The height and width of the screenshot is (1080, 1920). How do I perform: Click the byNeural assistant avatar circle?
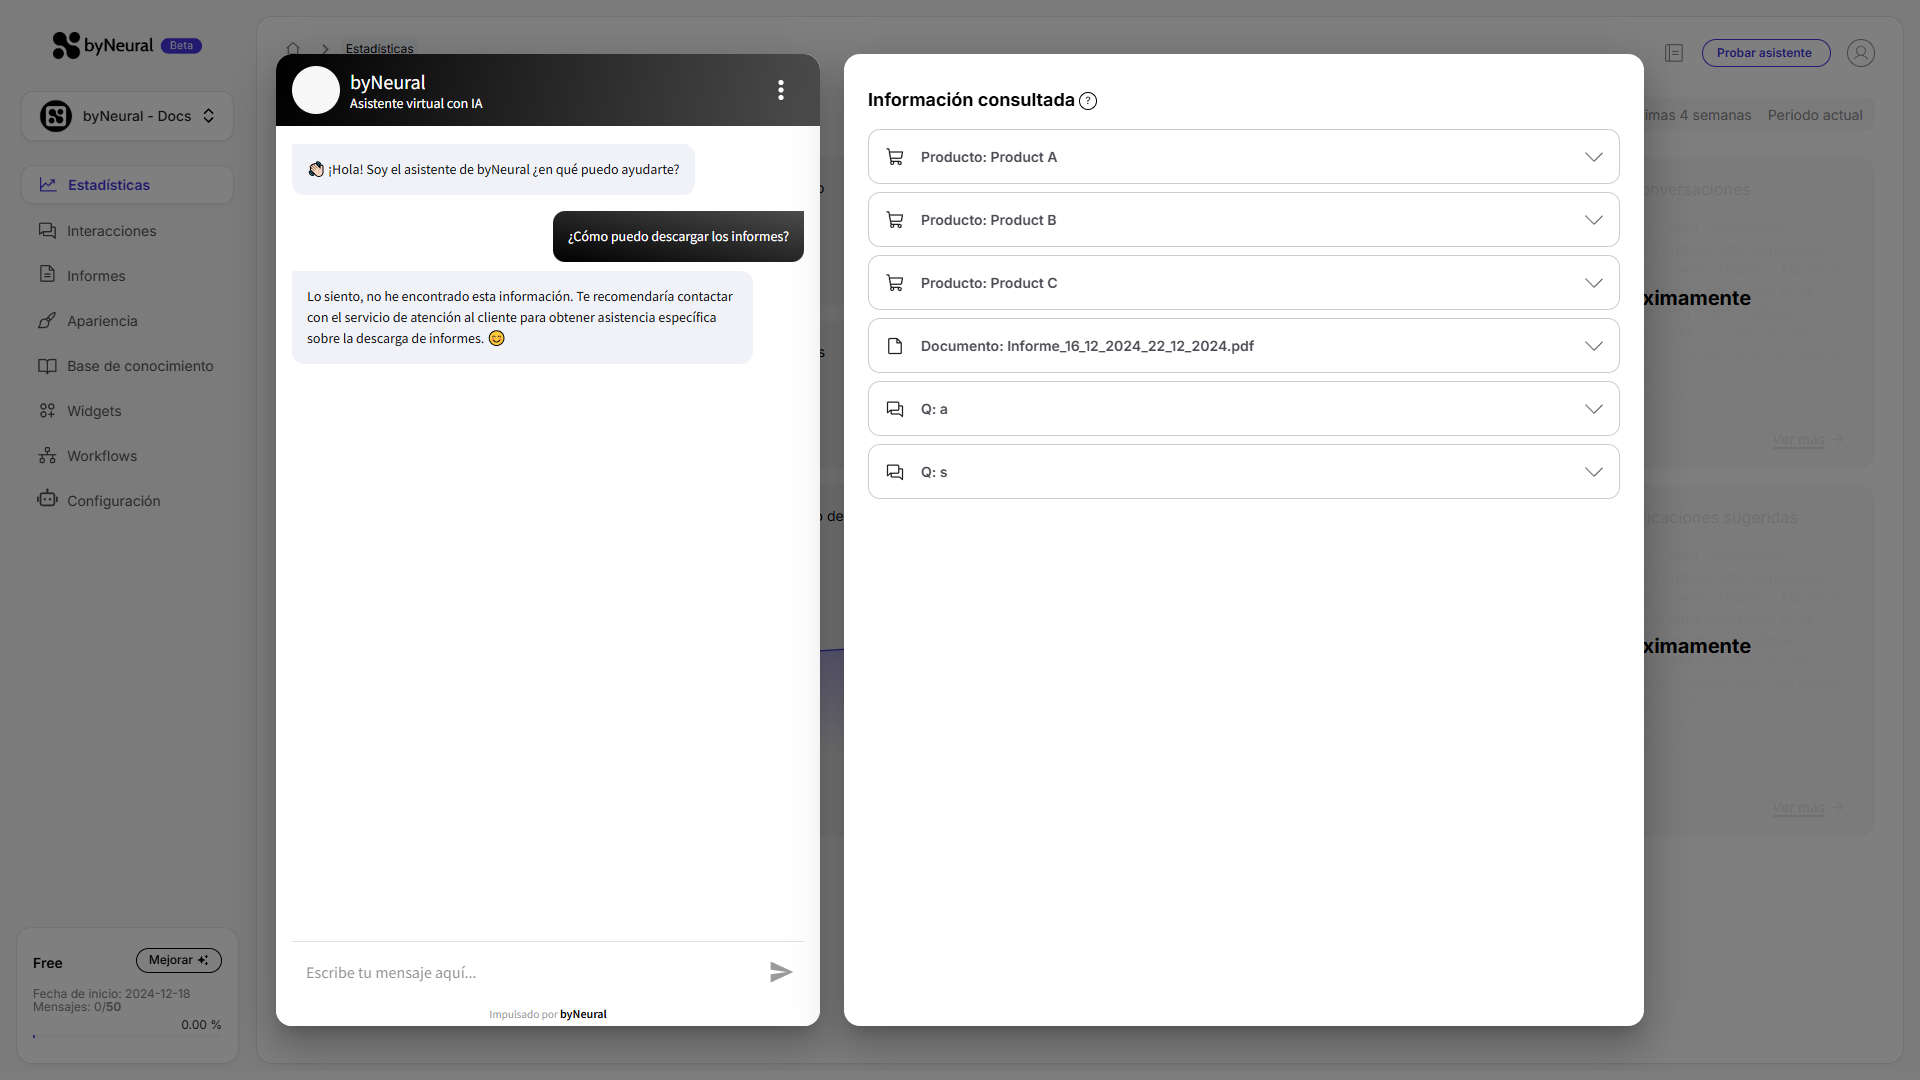point(316,90)
